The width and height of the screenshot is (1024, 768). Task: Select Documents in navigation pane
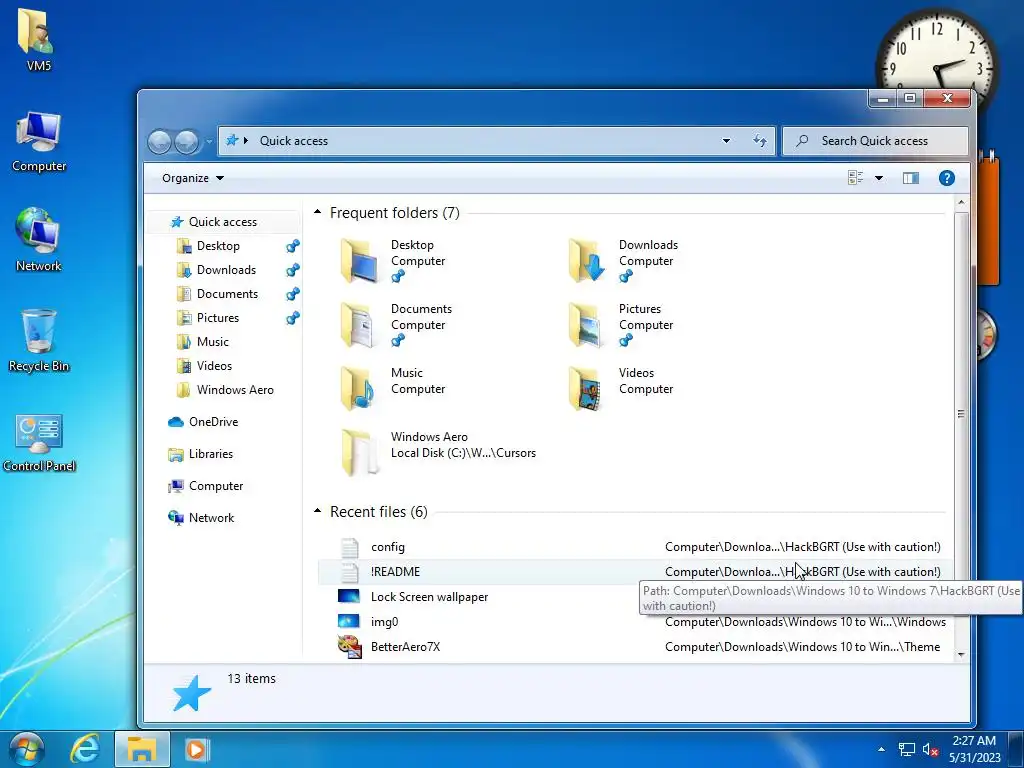click(227, 294)
